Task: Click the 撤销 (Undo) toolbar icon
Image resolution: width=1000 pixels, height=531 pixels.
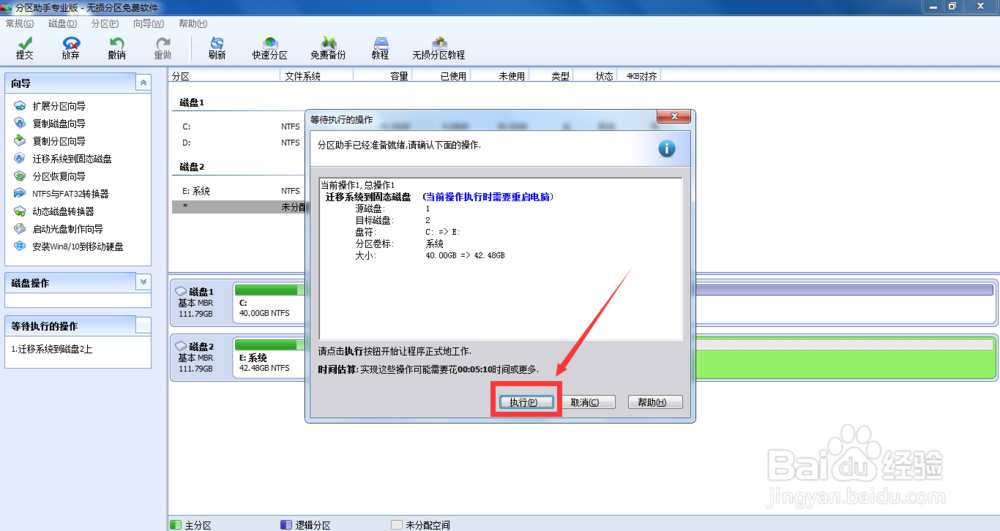Action: point(117,48)
